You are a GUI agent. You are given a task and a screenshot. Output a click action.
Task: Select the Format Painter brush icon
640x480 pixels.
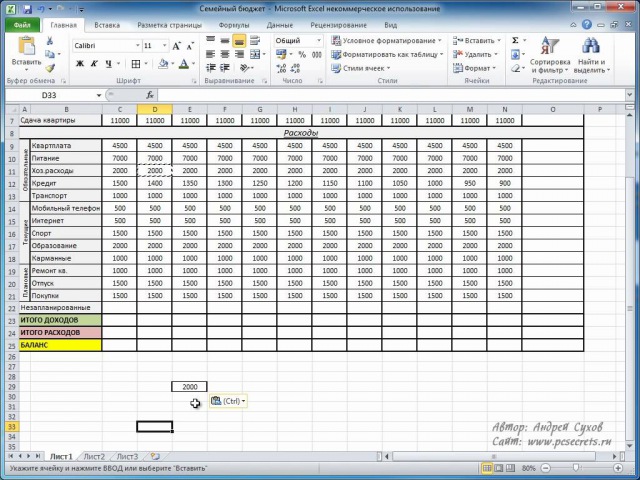pyautogui.click(x=50, y=68)
